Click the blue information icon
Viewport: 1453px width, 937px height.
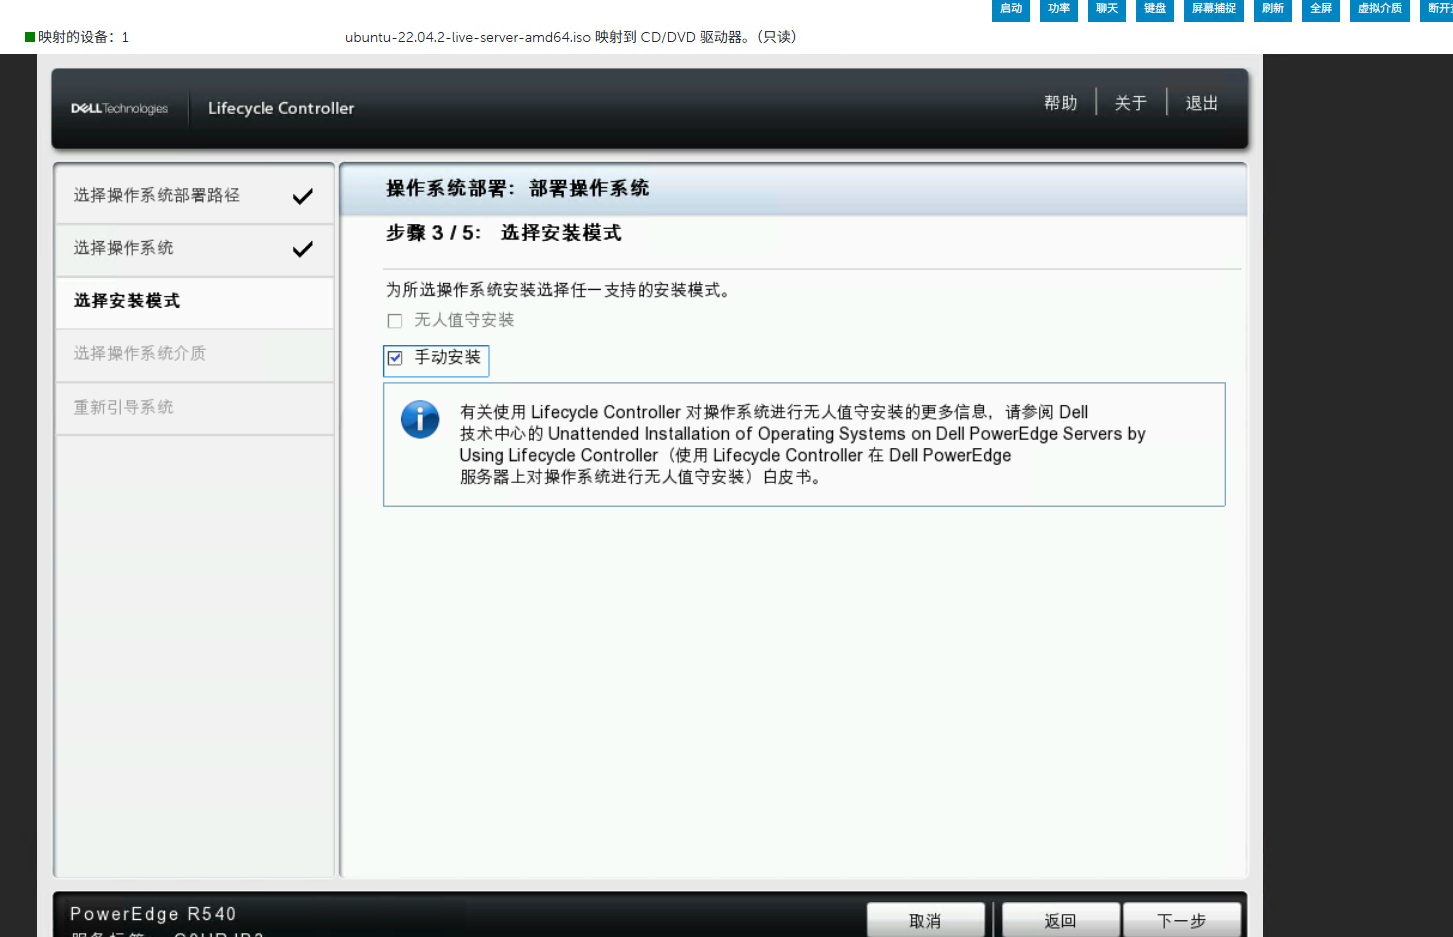click(420, 419)
